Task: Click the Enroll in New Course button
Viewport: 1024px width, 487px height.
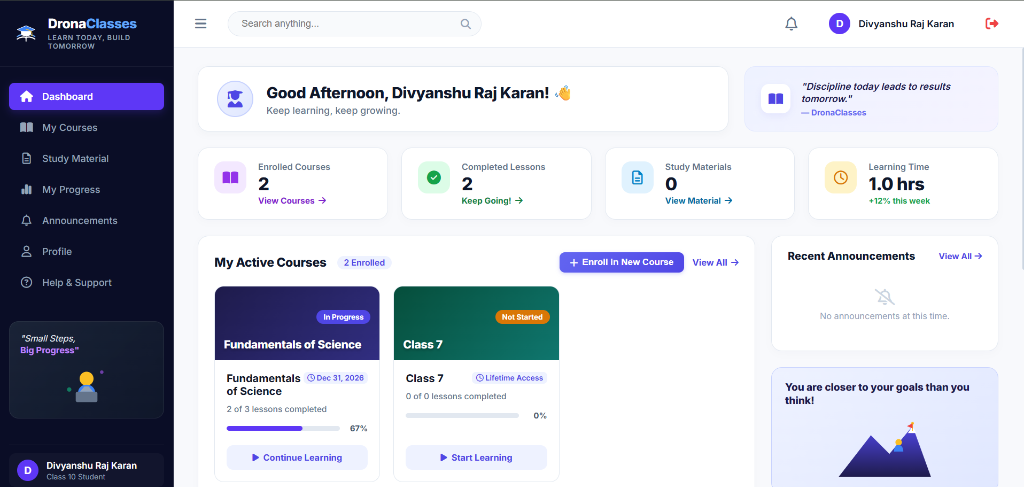Action: click(622, 262)
